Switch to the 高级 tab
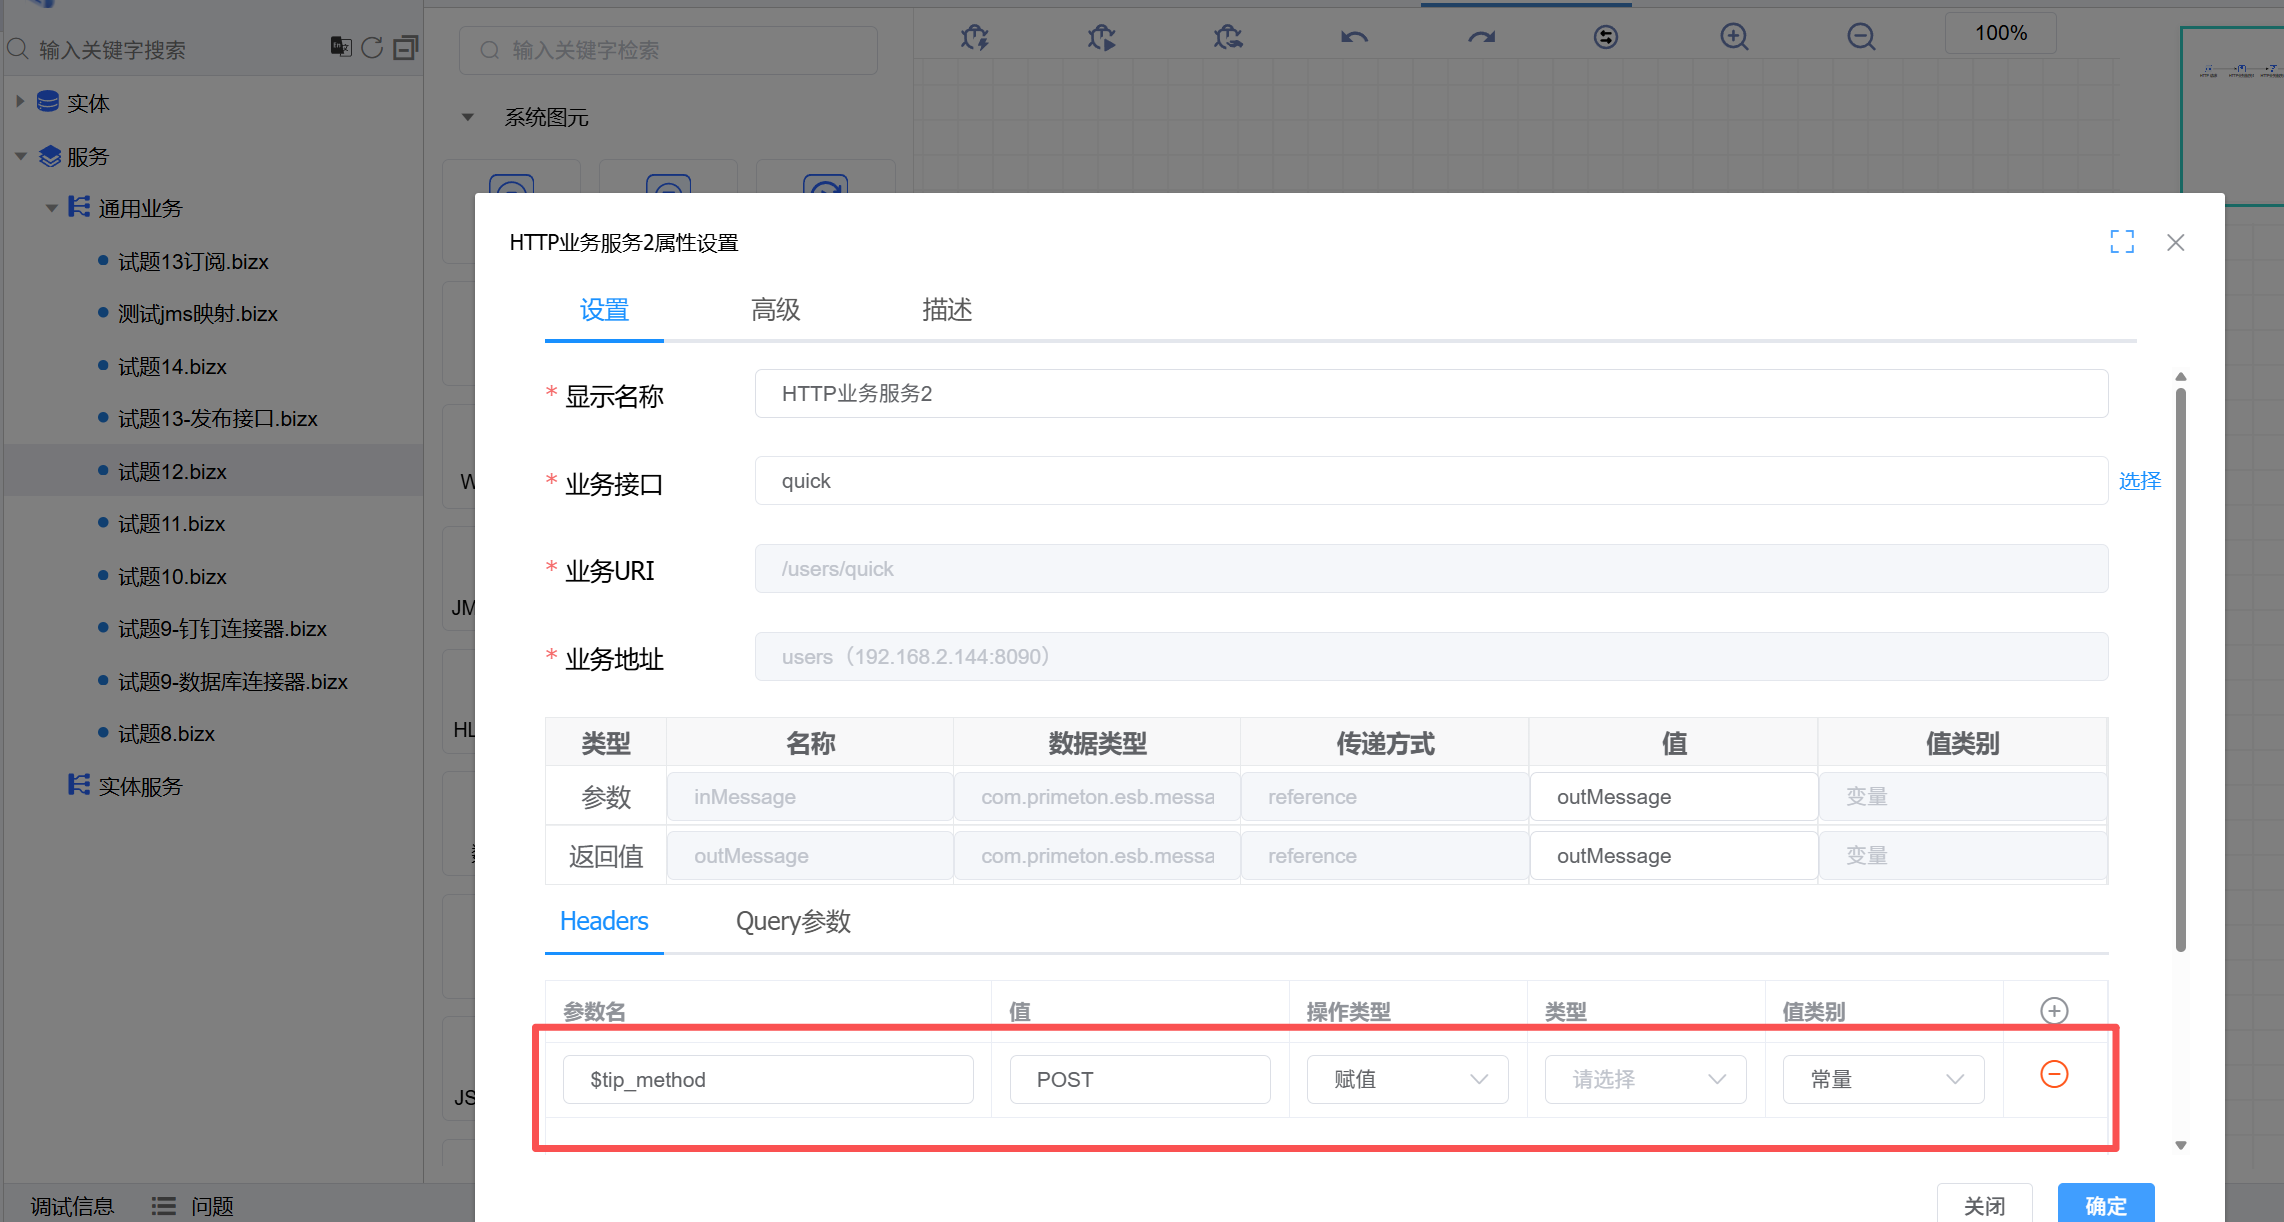The image size is (2284, 1222). [x=775, y=310]
